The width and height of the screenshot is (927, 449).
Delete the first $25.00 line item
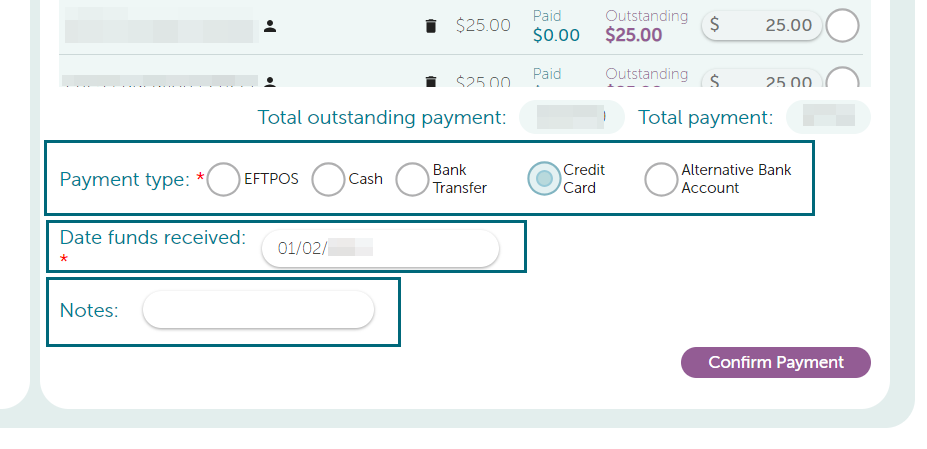point(431,26)
